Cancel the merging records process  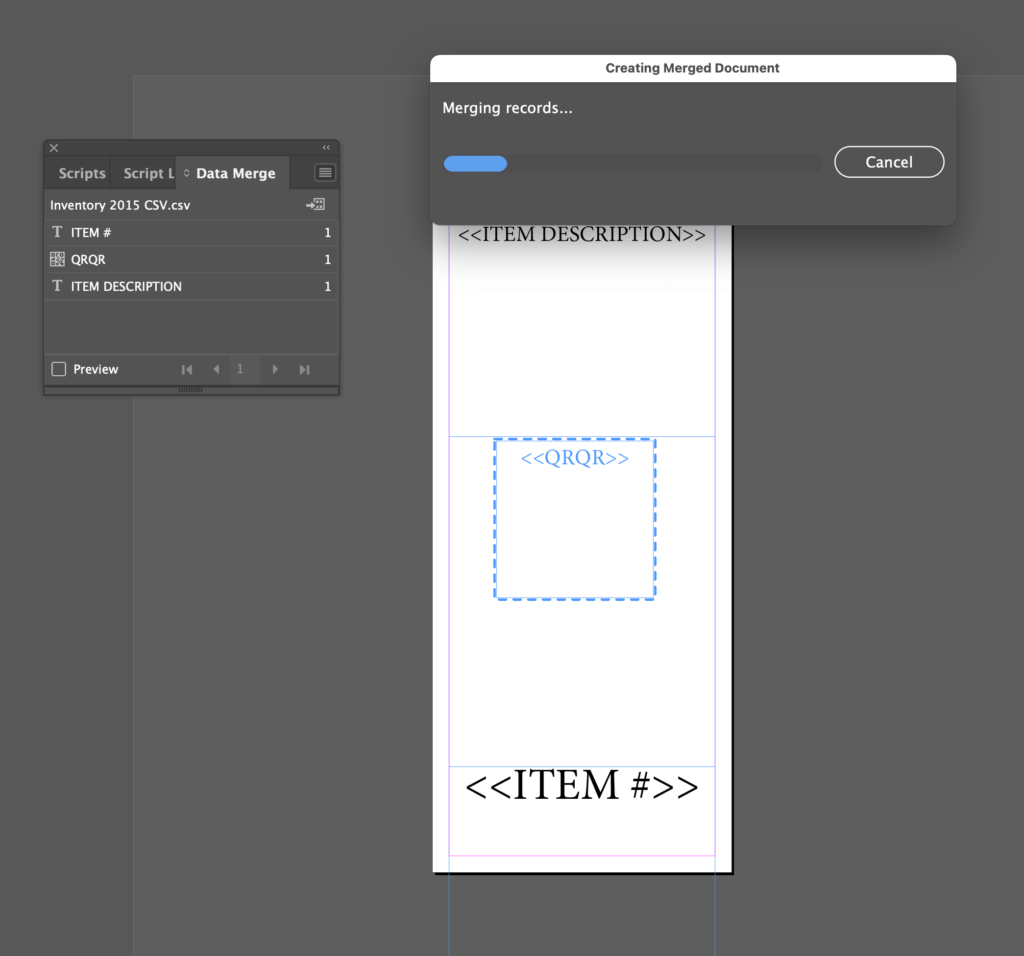click(888, 161)
